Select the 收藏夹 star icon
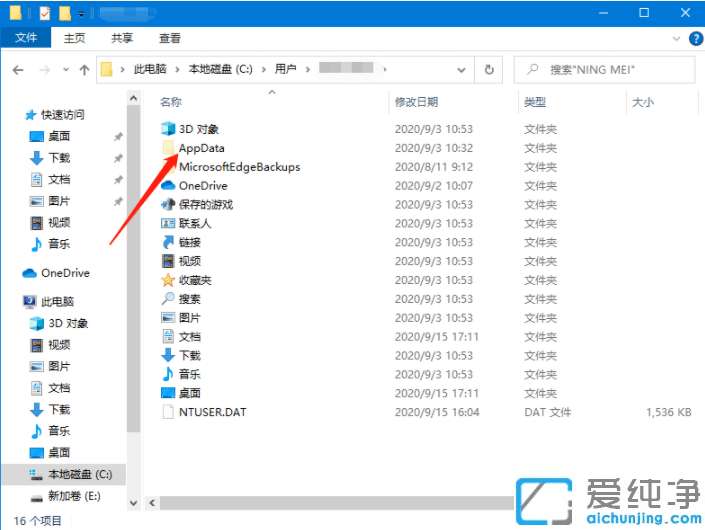 click(168, 280)
